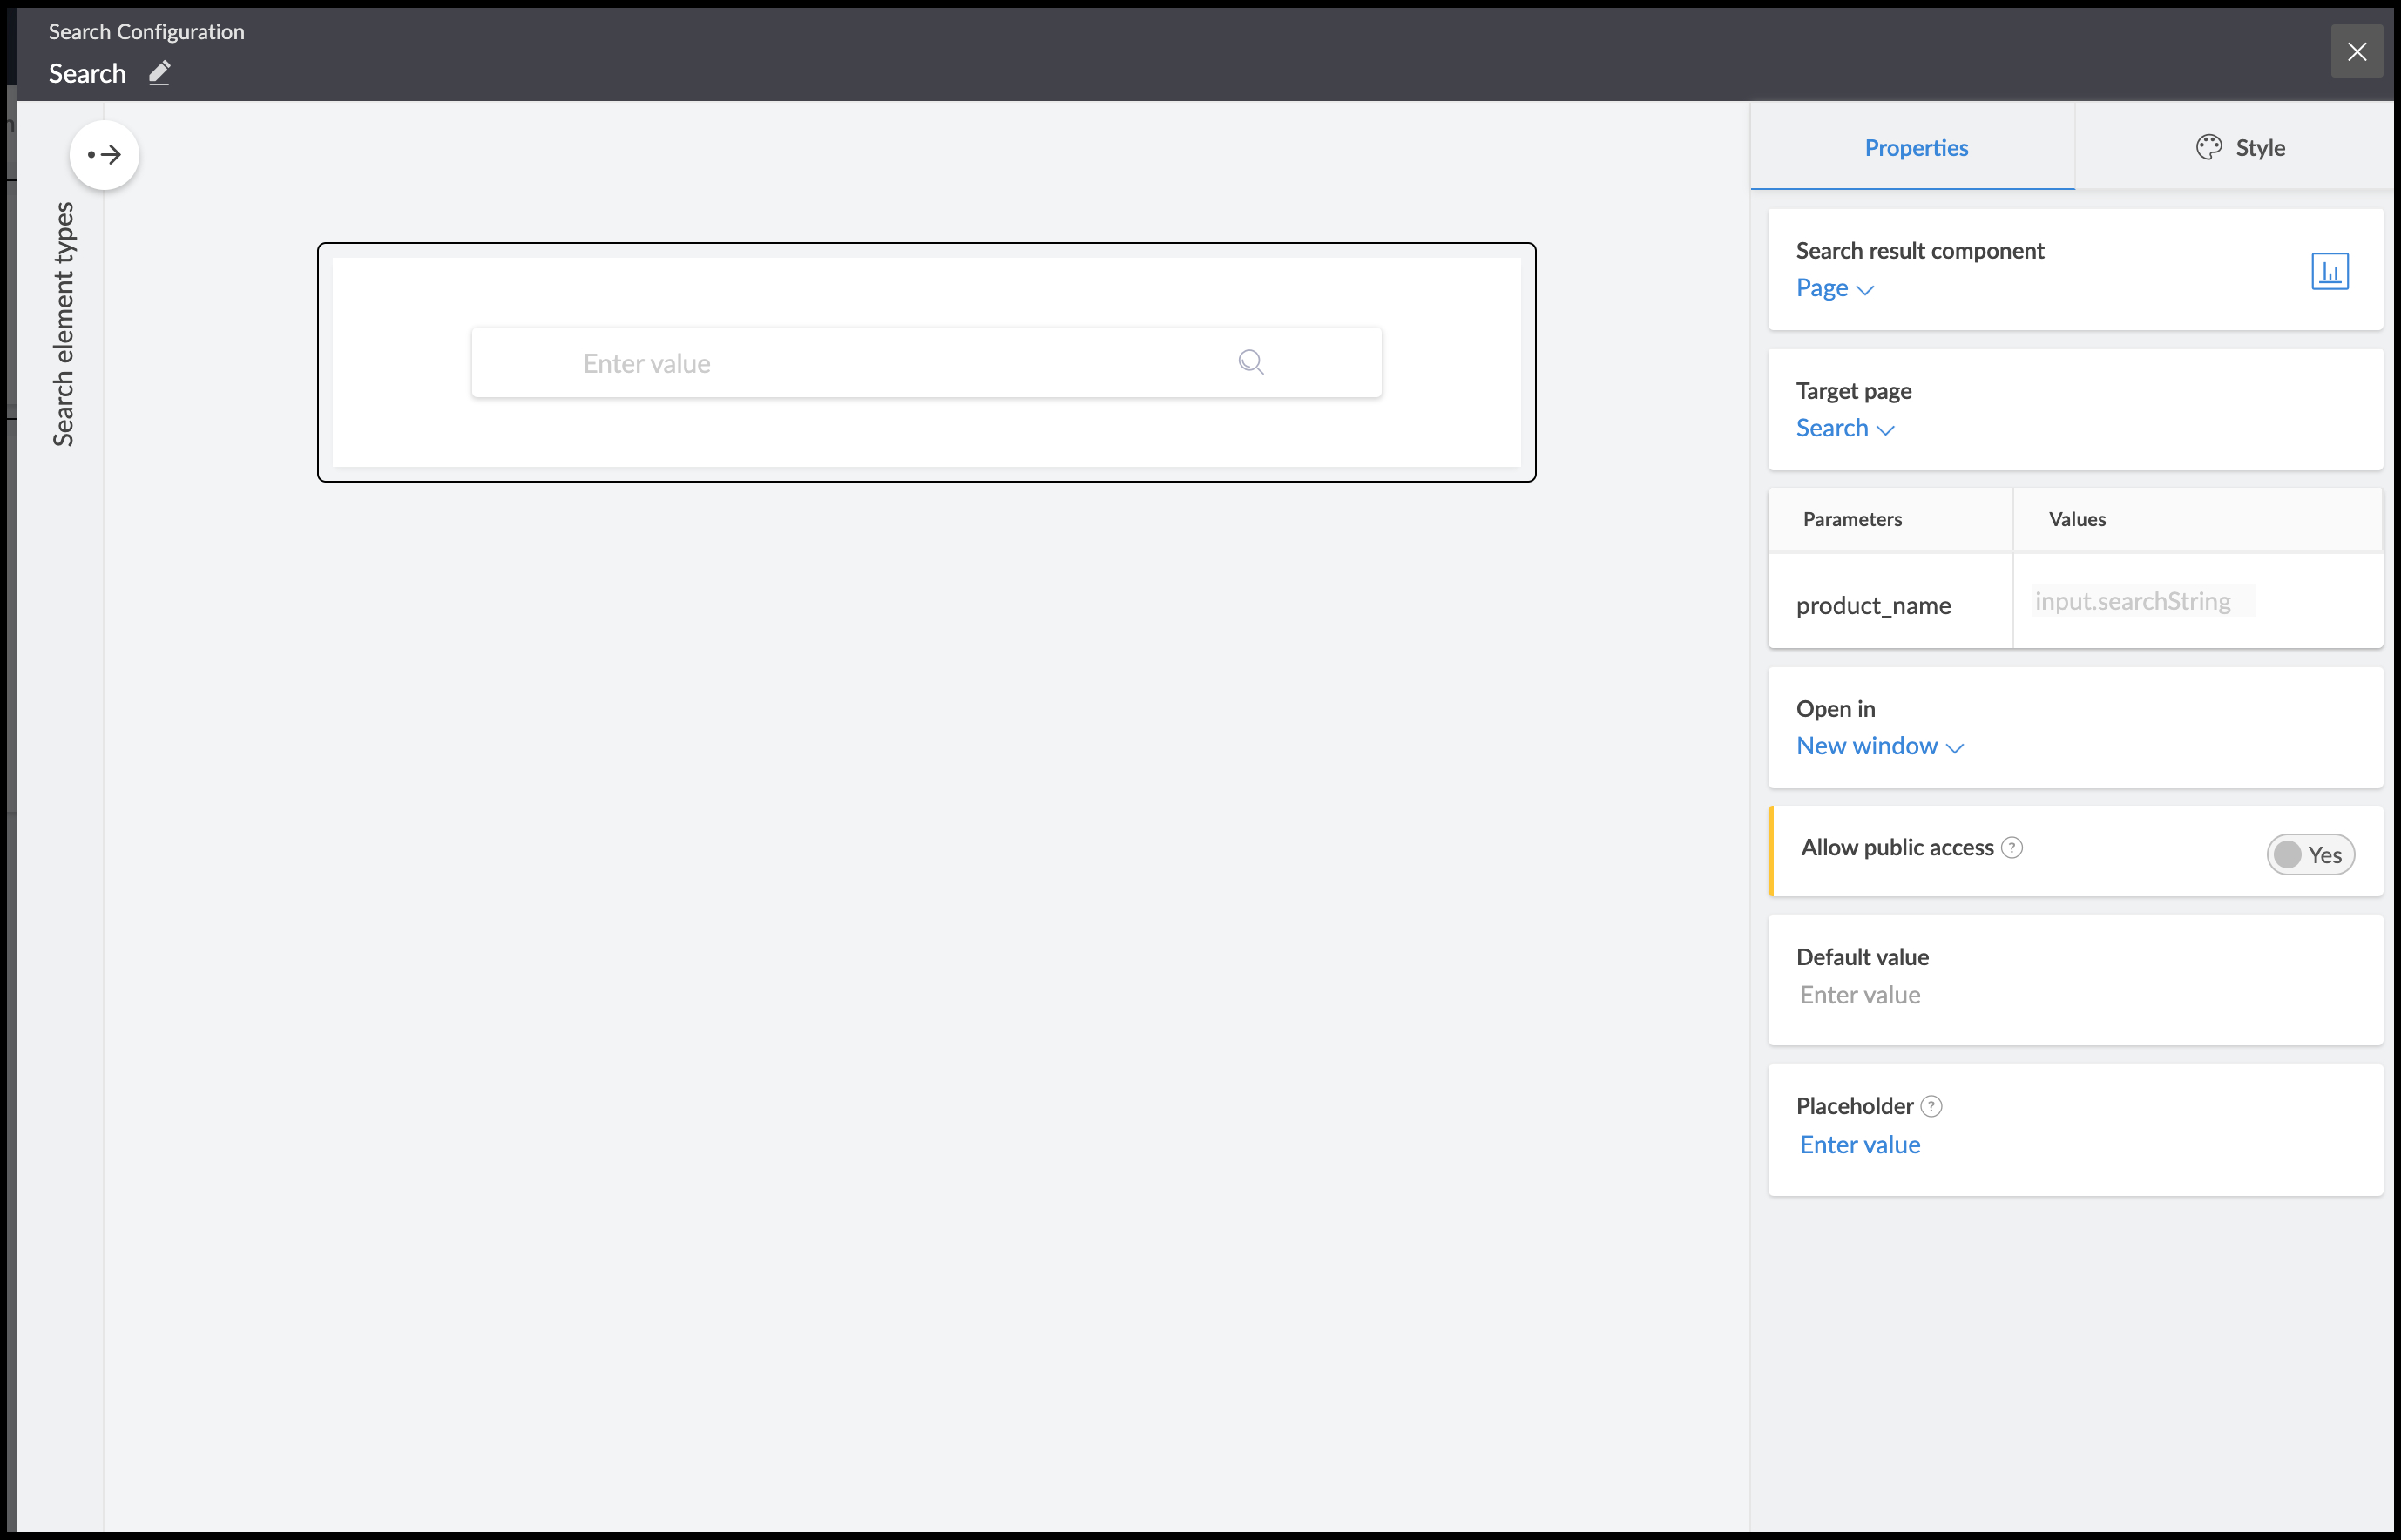Expand the Search element types panel arrow
Viewport: 2401px width, 1540px height.
click(104, 155)
